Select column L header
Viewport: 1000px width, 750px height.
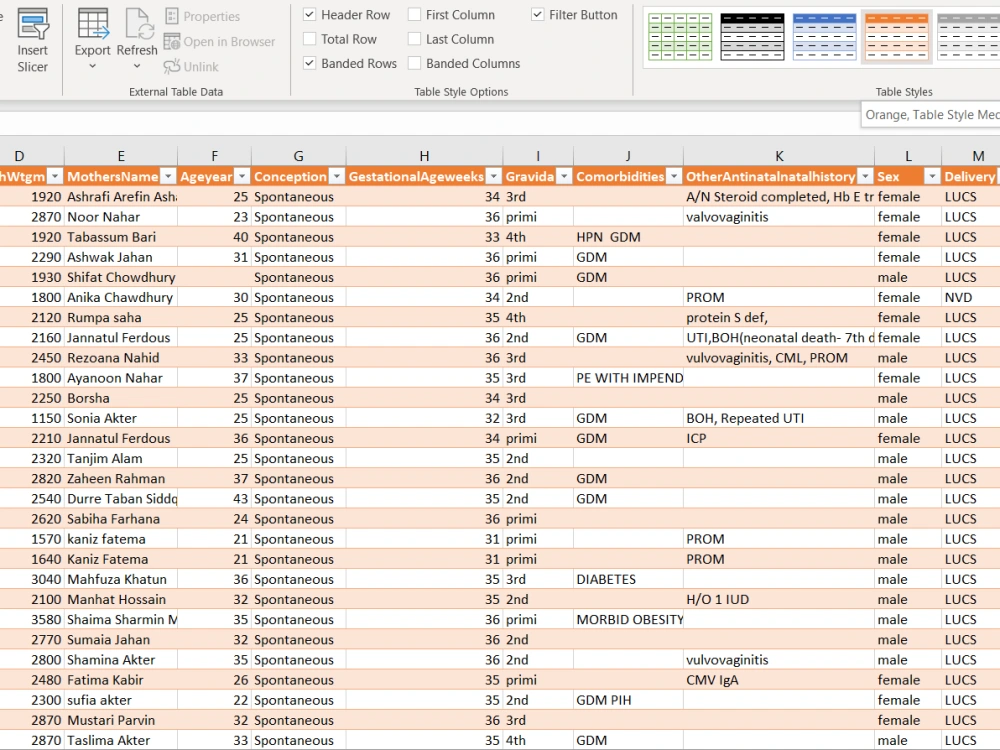pos(908,156)
